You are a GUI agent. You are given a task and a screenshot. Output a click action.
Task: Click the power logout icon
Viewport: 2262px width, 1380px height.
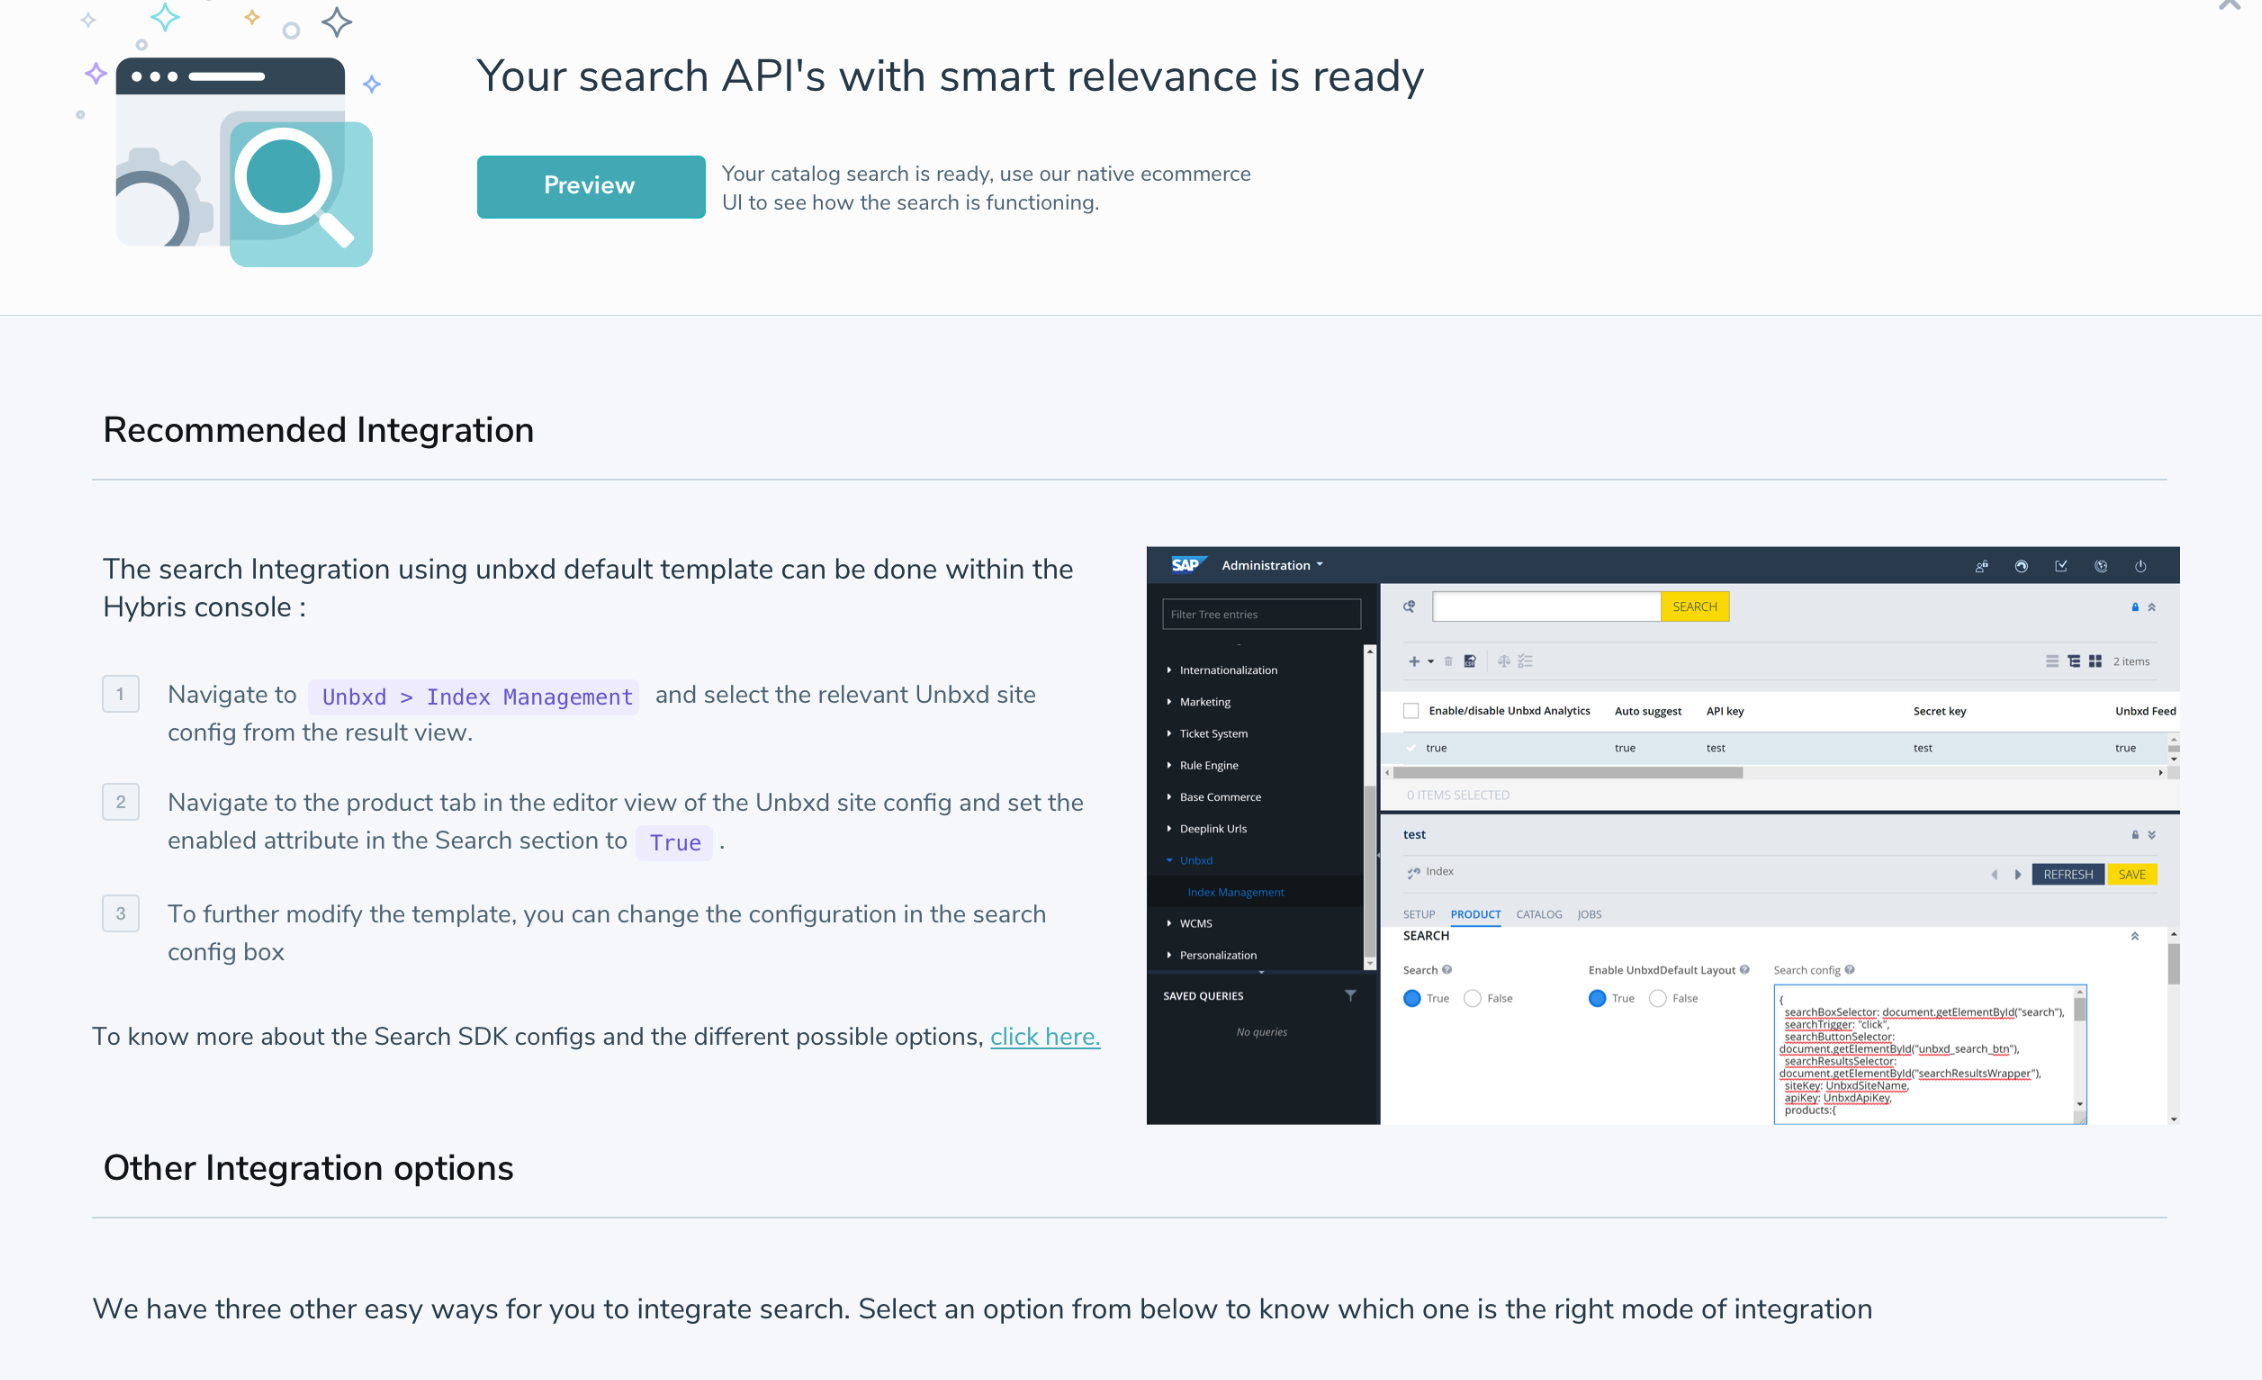[x=2141, y=566]
